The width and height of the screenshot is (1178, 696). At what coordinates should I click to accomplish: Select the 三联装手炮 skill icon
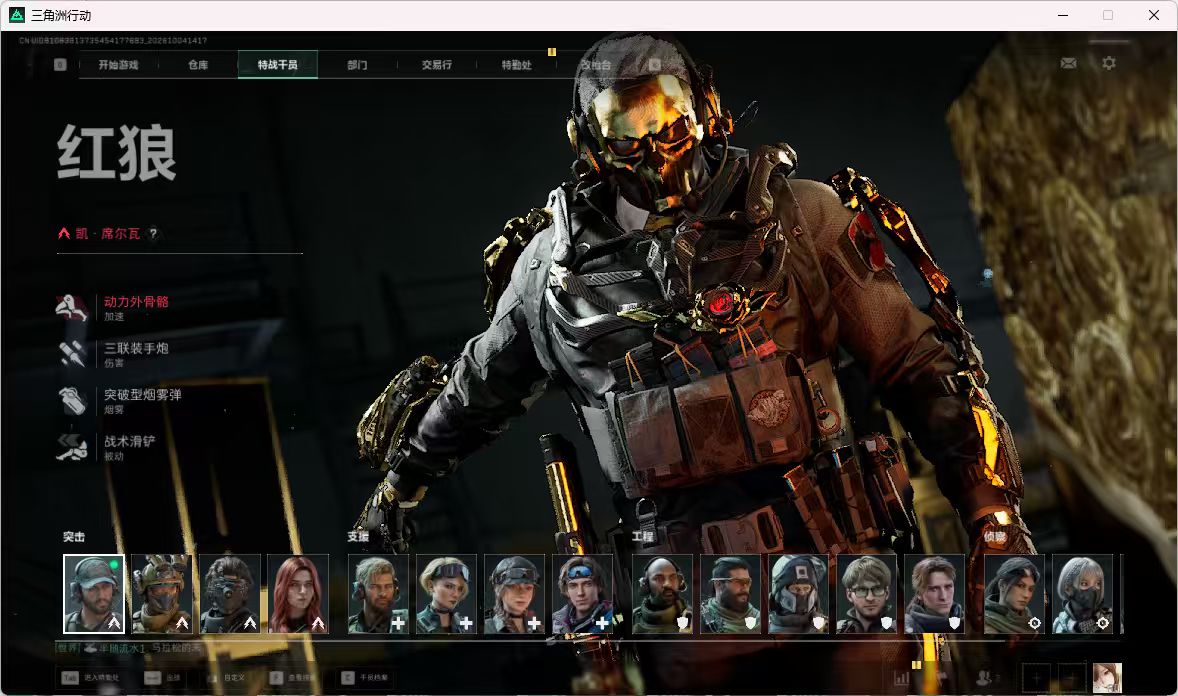(72, 354)
